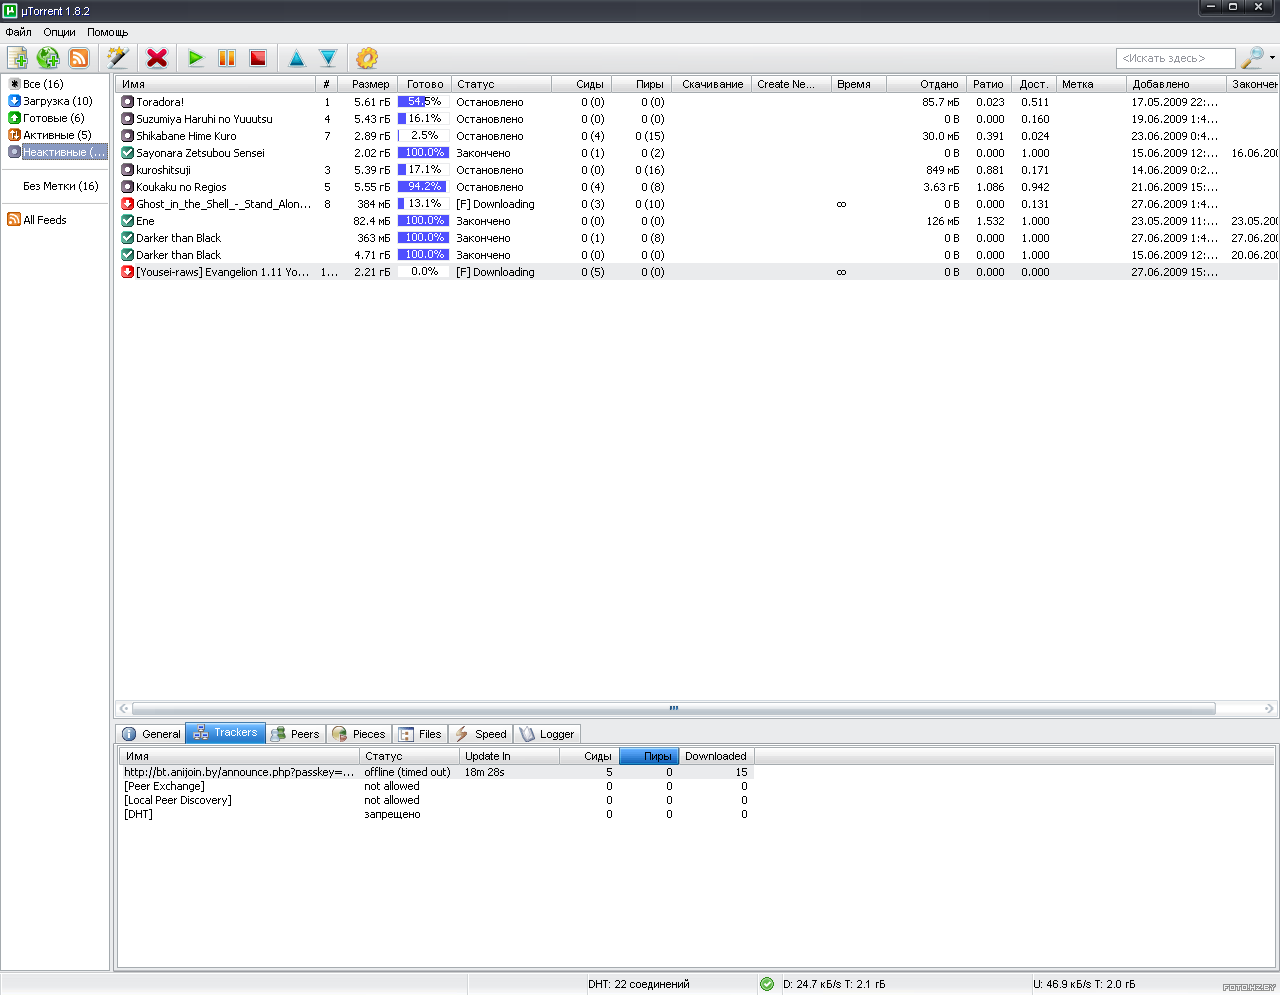Select Evangelion 1.11 Yousei-raws torrent
This screenshot has width=1280, height=995.
[696, 272]
